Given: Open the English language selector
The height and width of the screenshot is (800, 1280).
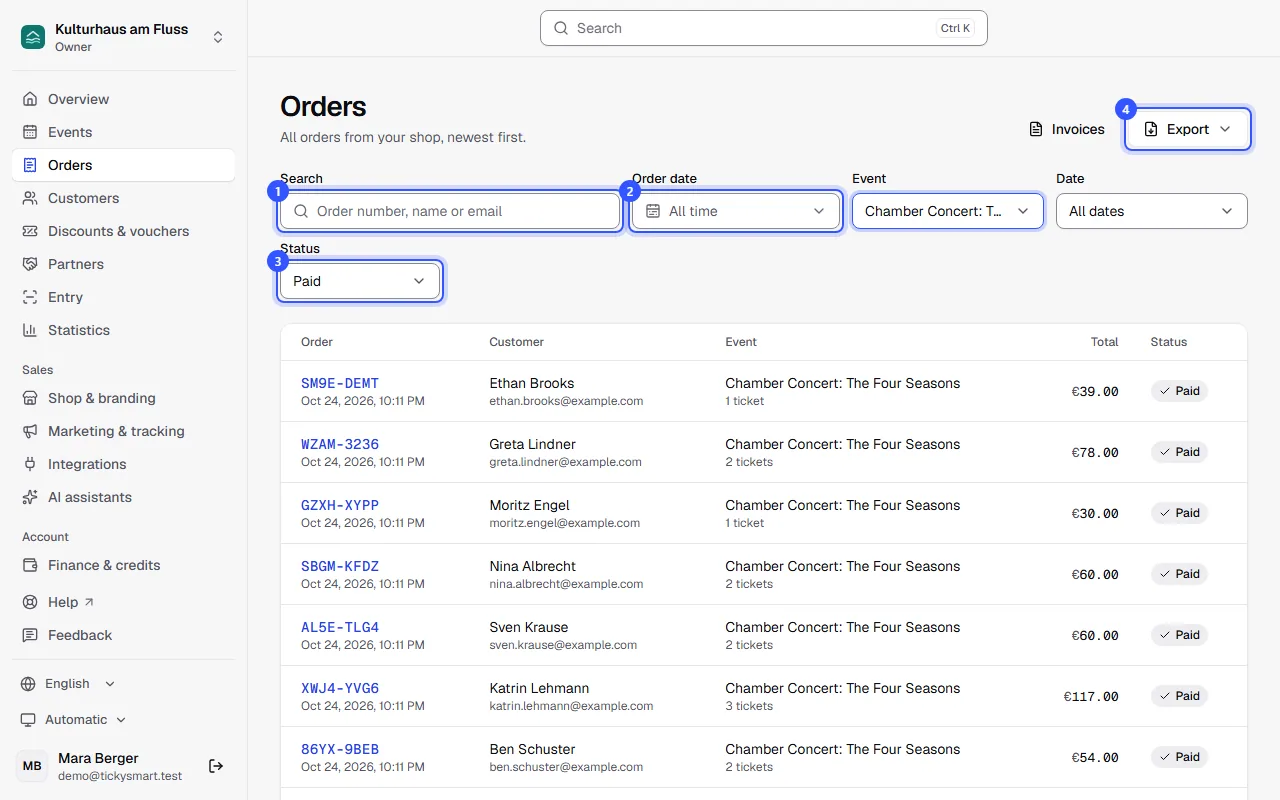Looking at the screenshot, I should [x=68, y=684].
